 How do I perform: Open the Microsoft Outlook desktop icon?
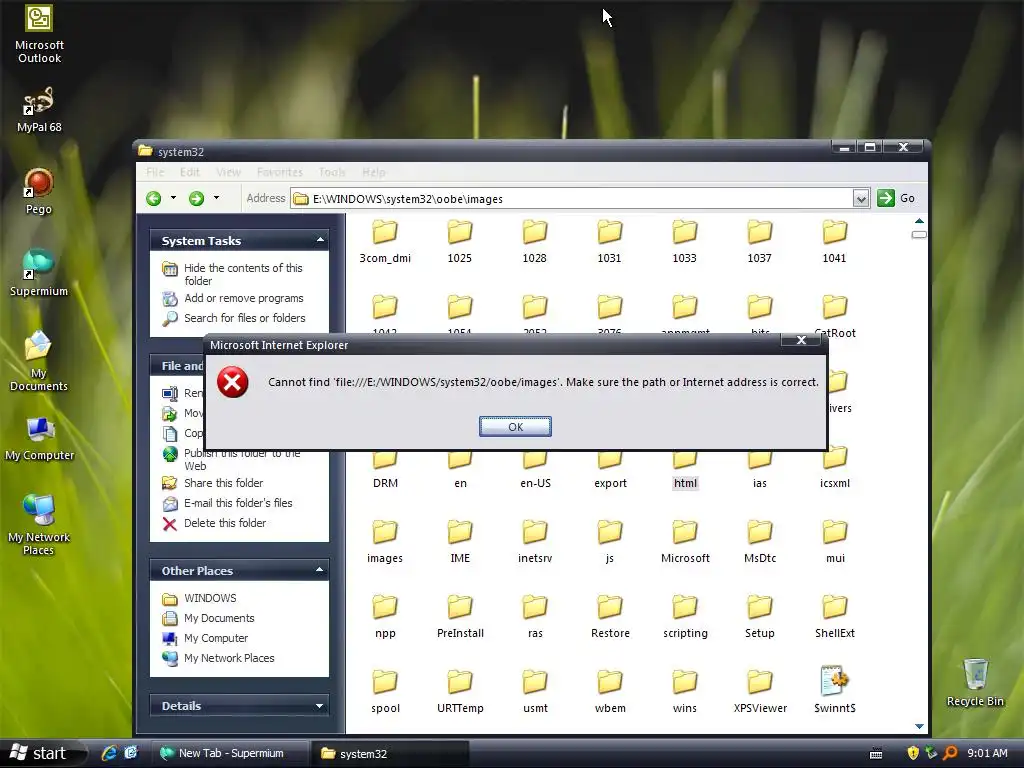(39, 34)
